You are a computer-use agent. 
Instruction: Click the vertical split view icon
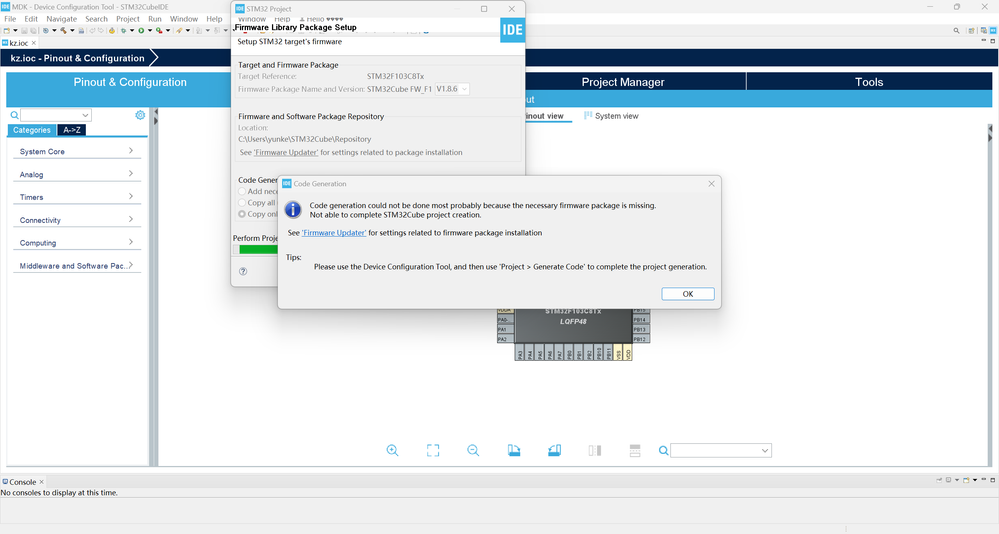point(594,451)
